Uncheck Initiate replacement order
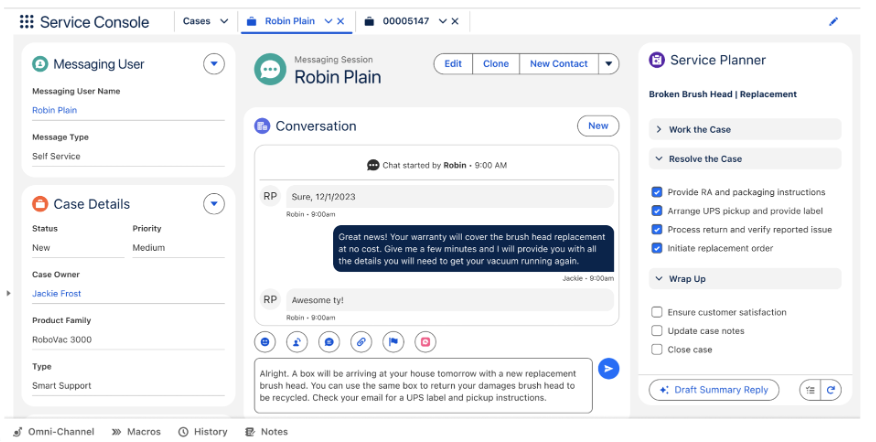The height and width of the screenshot is (442, 876). (x=657, y=248)
